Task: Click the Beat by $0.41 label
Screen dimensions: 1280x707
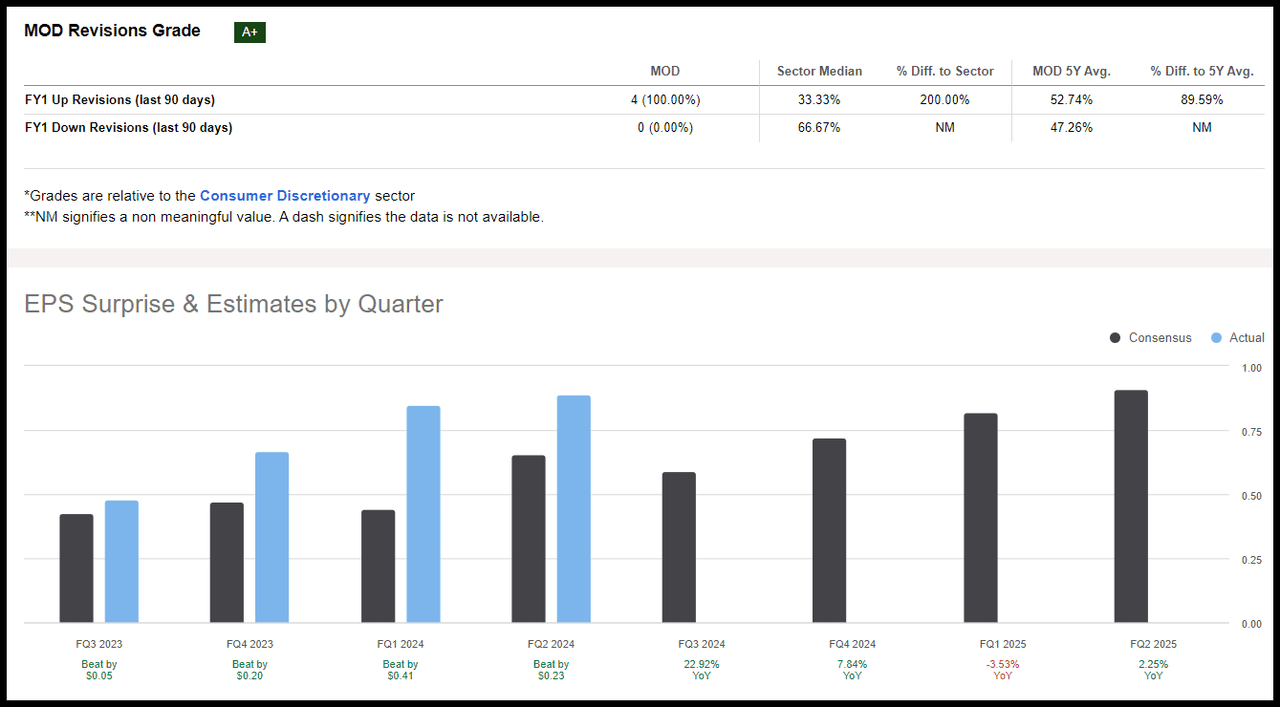Action: pos(400,670)
